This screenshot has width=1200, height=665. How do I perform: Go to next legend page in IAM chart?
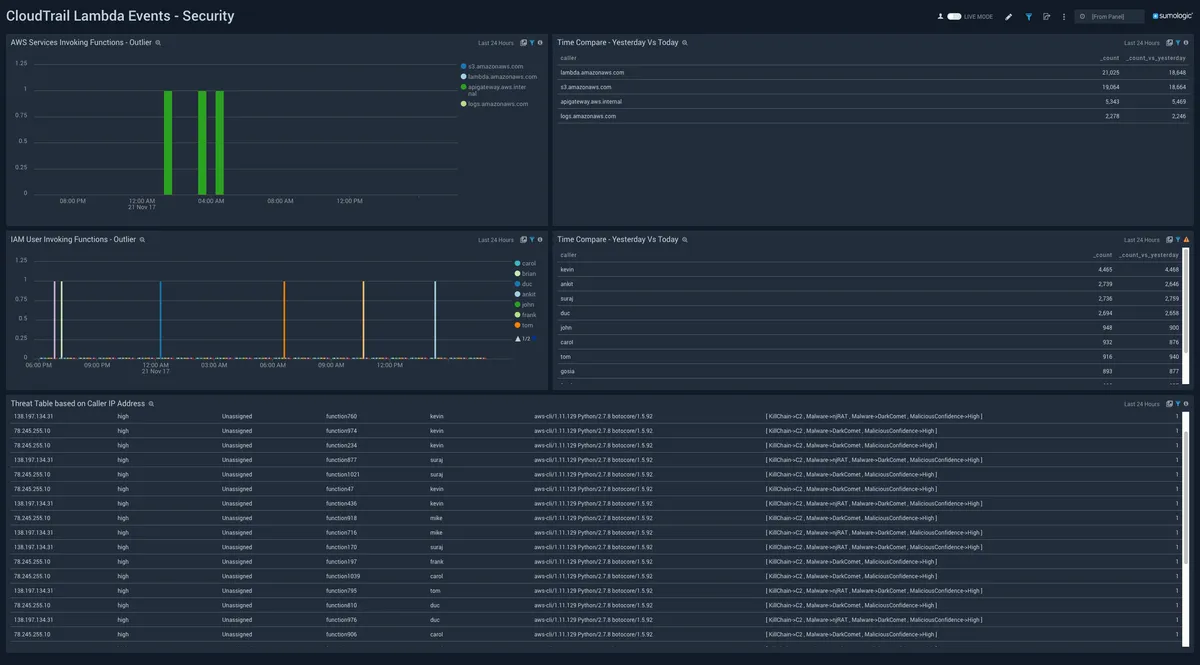(x=534, y=339)
